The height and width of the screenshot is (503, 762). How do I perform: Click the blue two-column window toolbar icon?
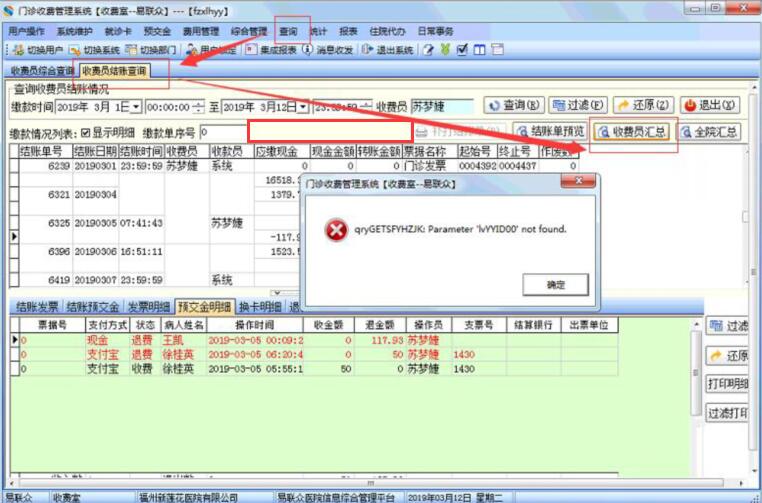pyautogui.click(x=479, y=50)
